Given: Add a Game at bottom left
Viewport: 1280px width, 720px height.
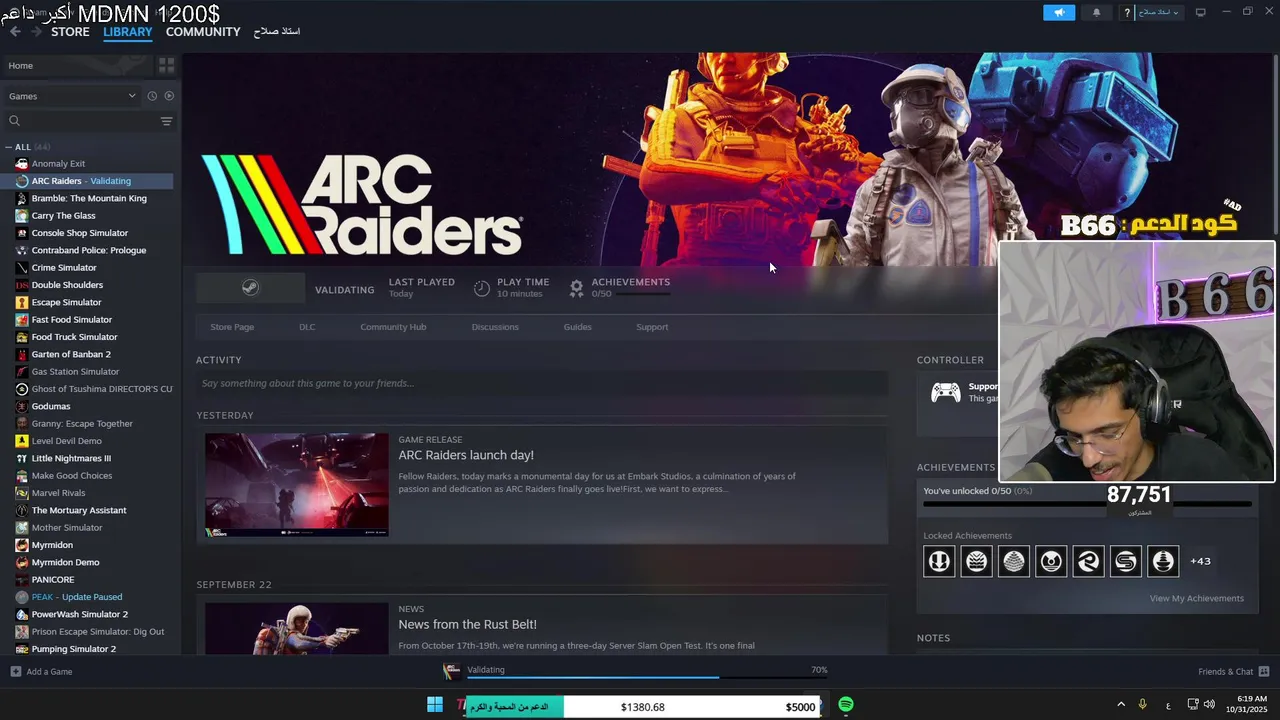Looking at the screenshot, I should 41,672.
